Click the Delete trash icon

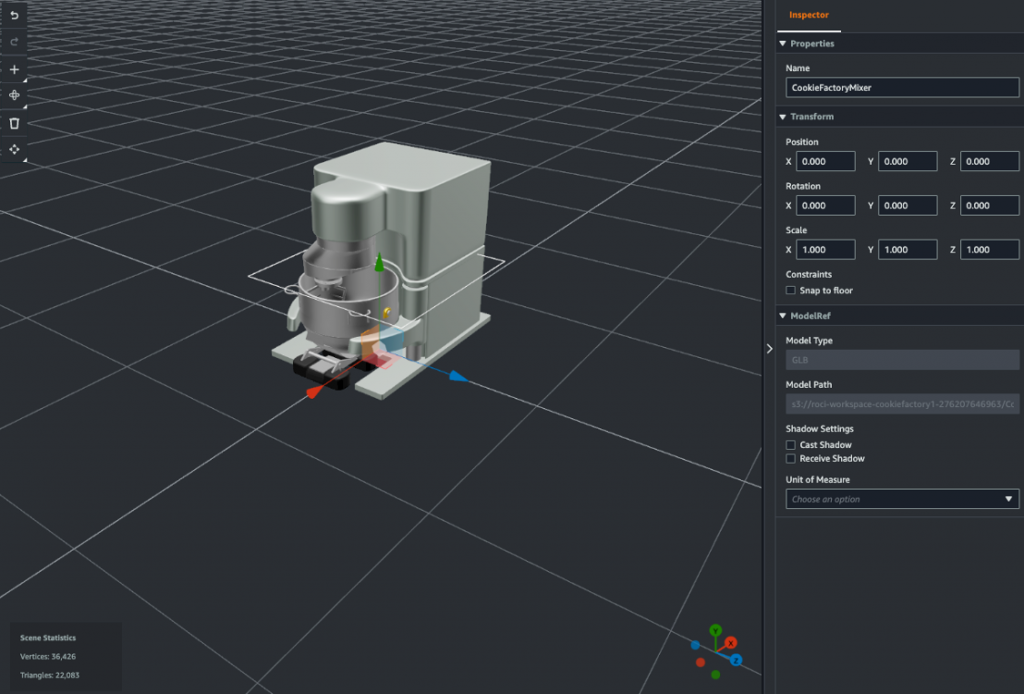click(x=14, y=122)
